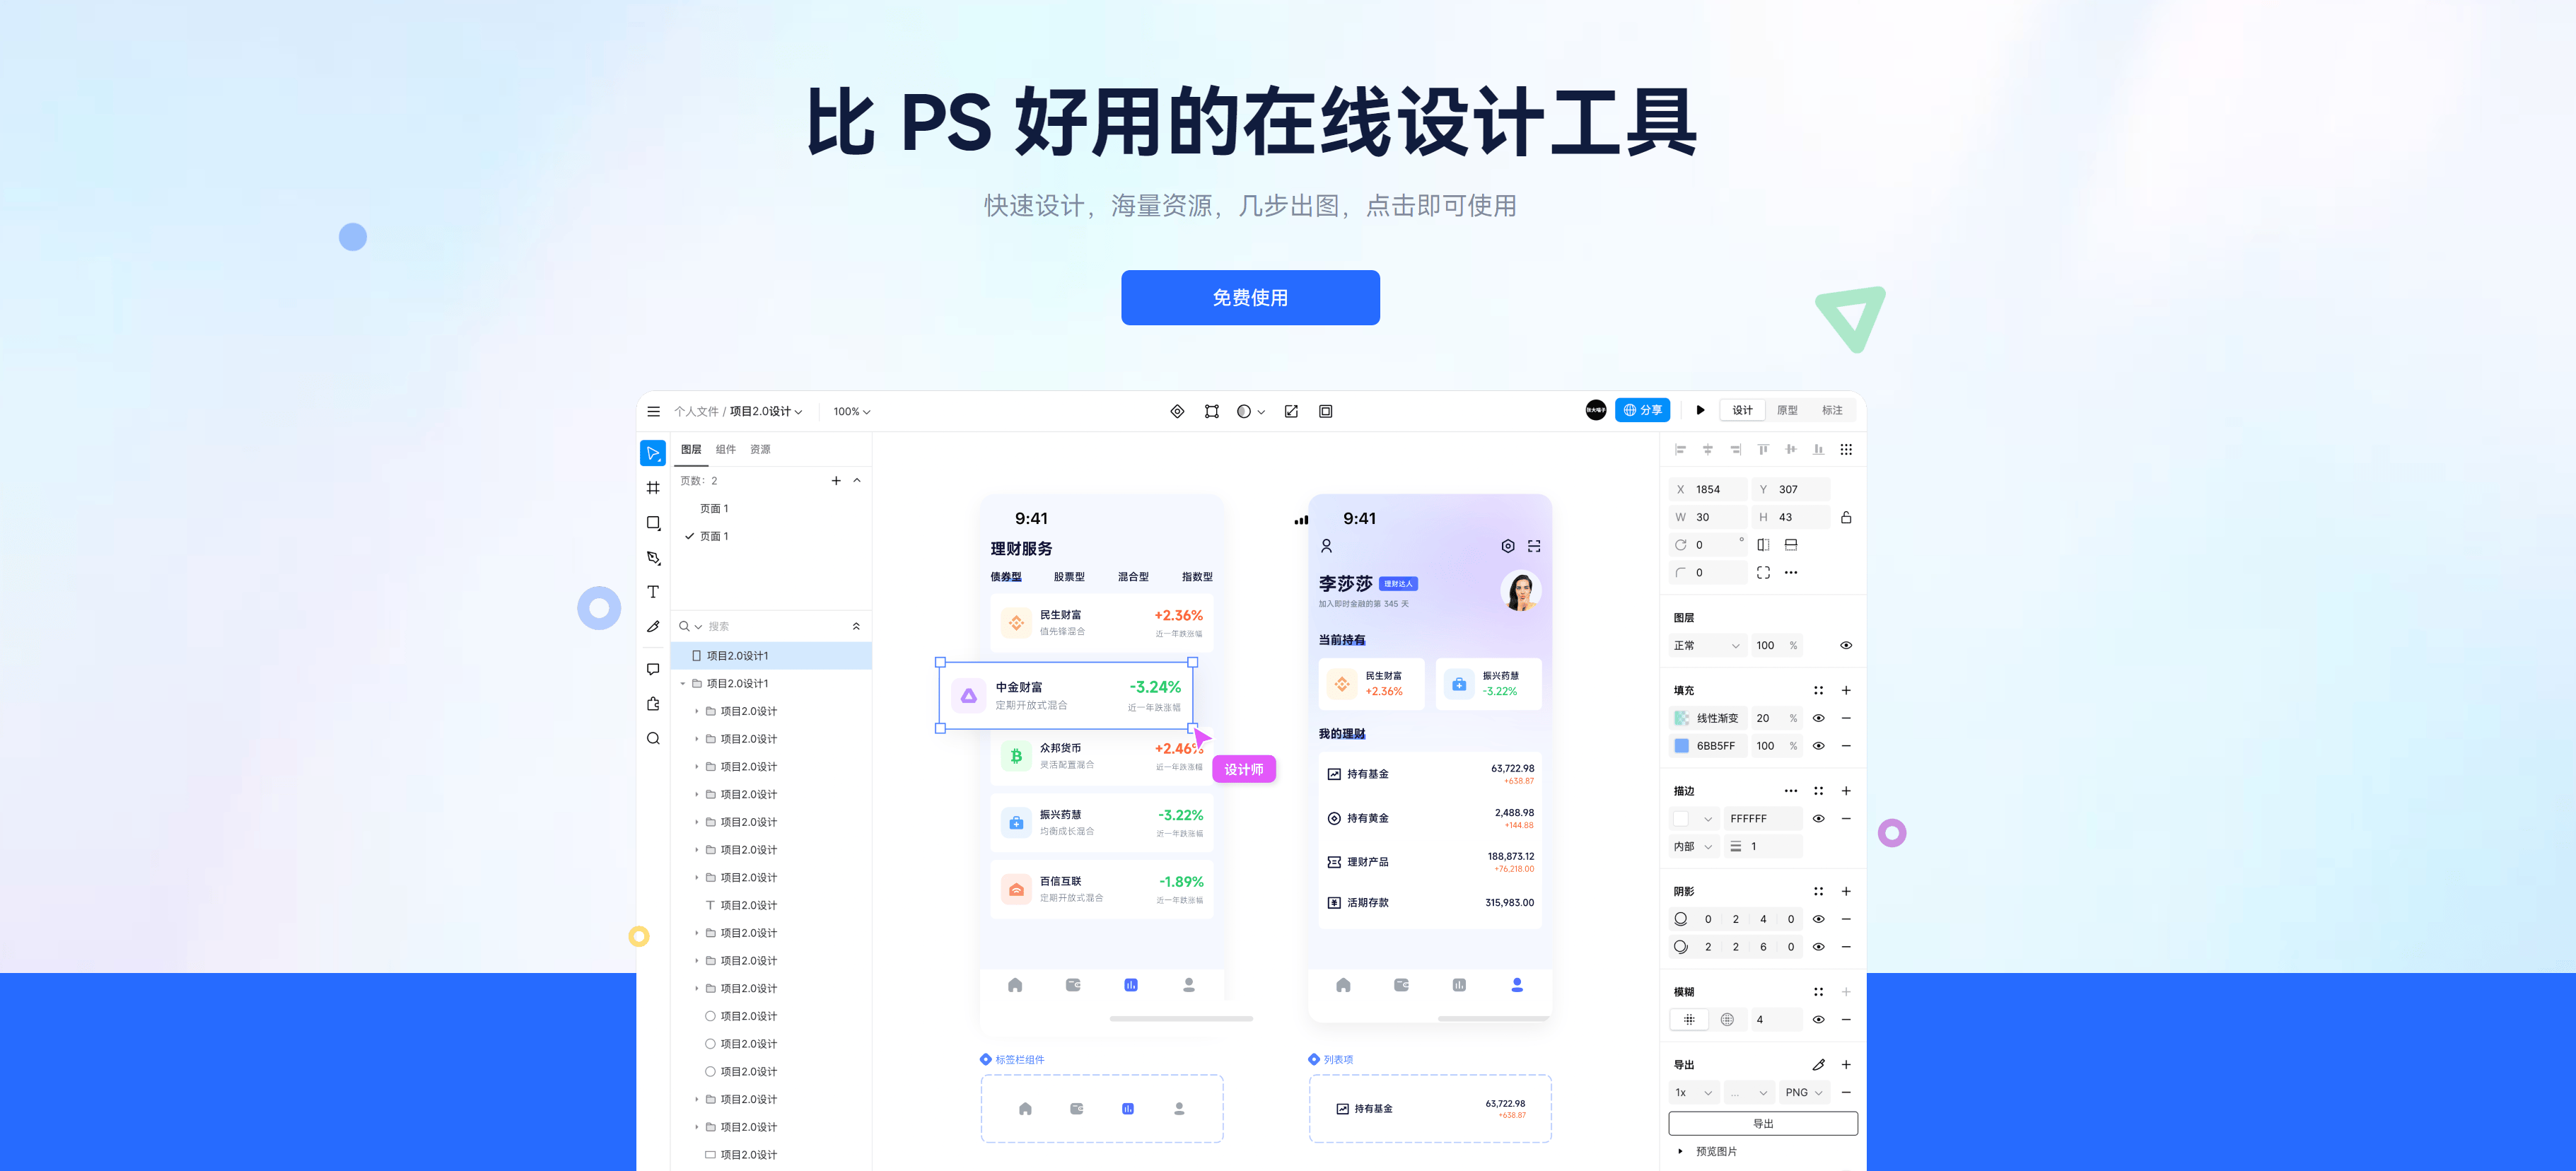This screenshot has height=1171, width=2576.
Task: Click the magnifier search tool in the left toolbar
Action: tap(653, 739)
